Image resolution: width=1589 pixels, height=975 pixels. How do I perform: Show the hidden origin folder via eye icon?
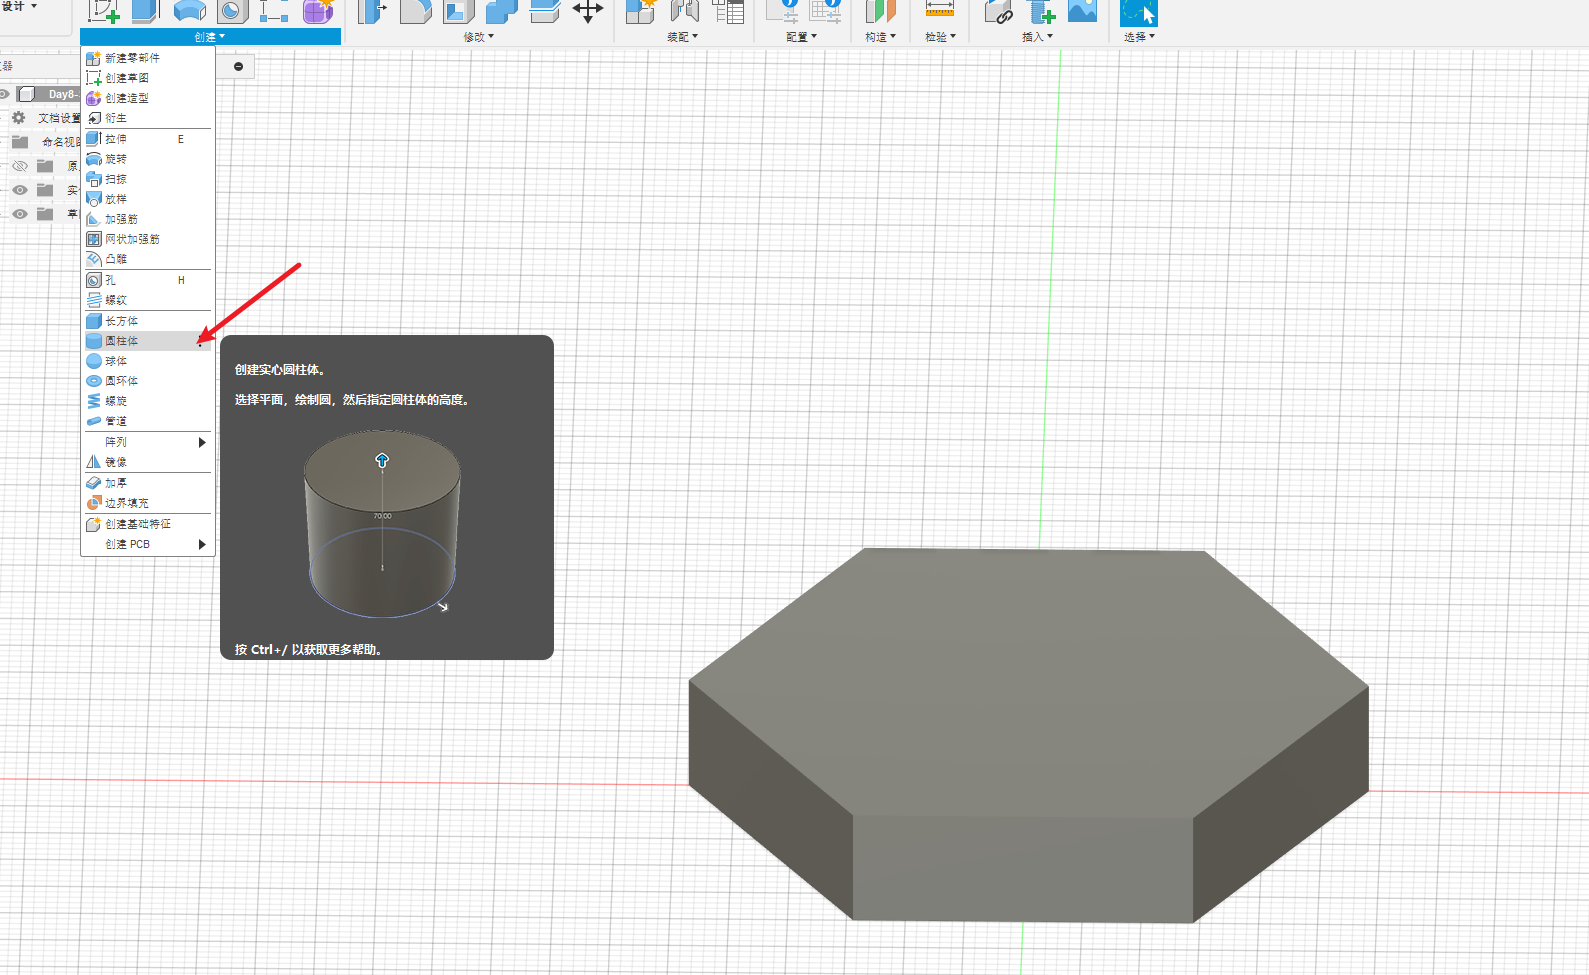pos(19,166)
